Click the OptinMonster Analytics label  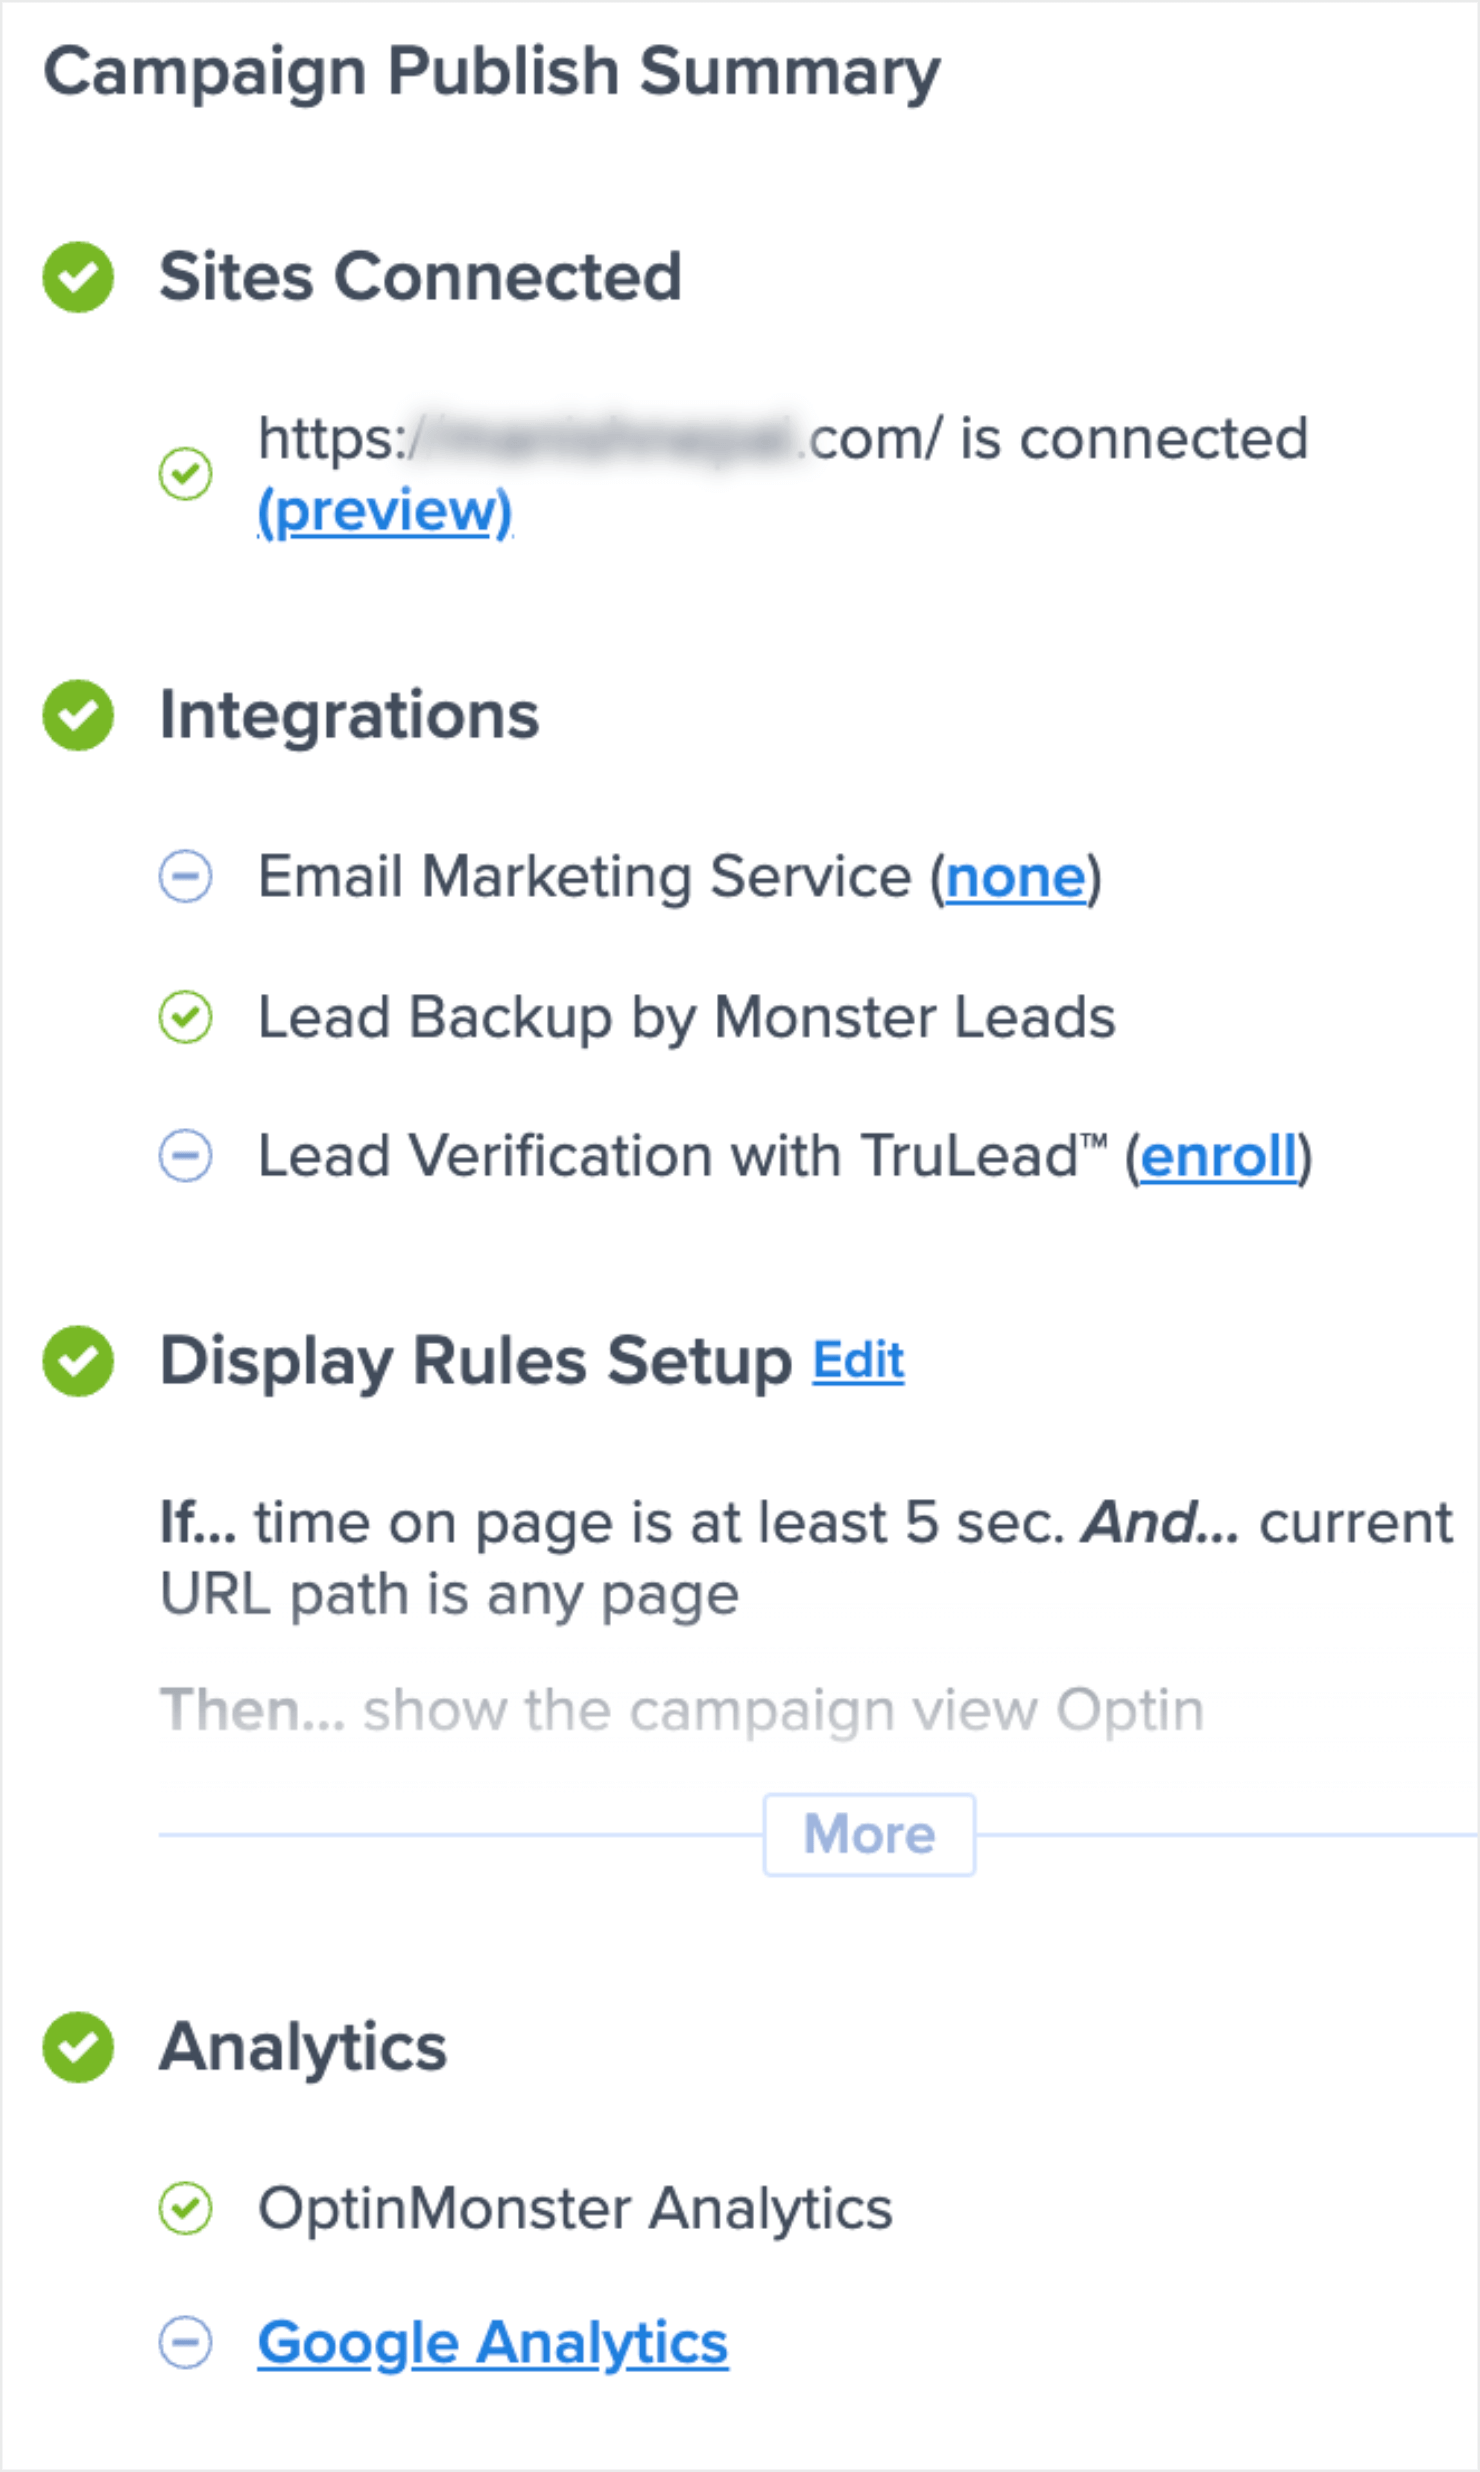(x=575, y=2208)
